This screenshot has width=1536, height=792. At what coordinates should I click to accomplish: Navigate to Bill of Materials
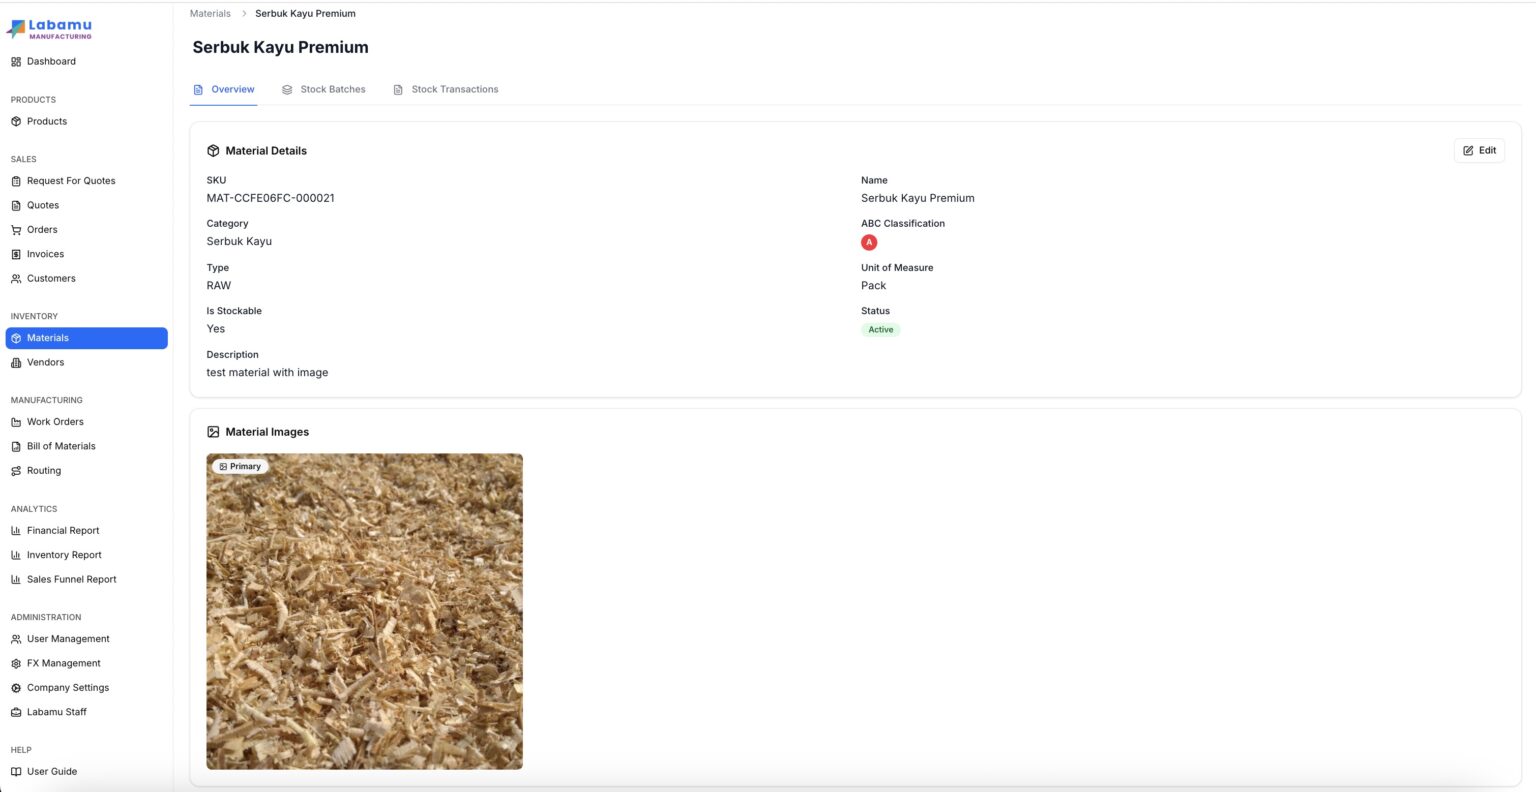click(x=61, y=446)
